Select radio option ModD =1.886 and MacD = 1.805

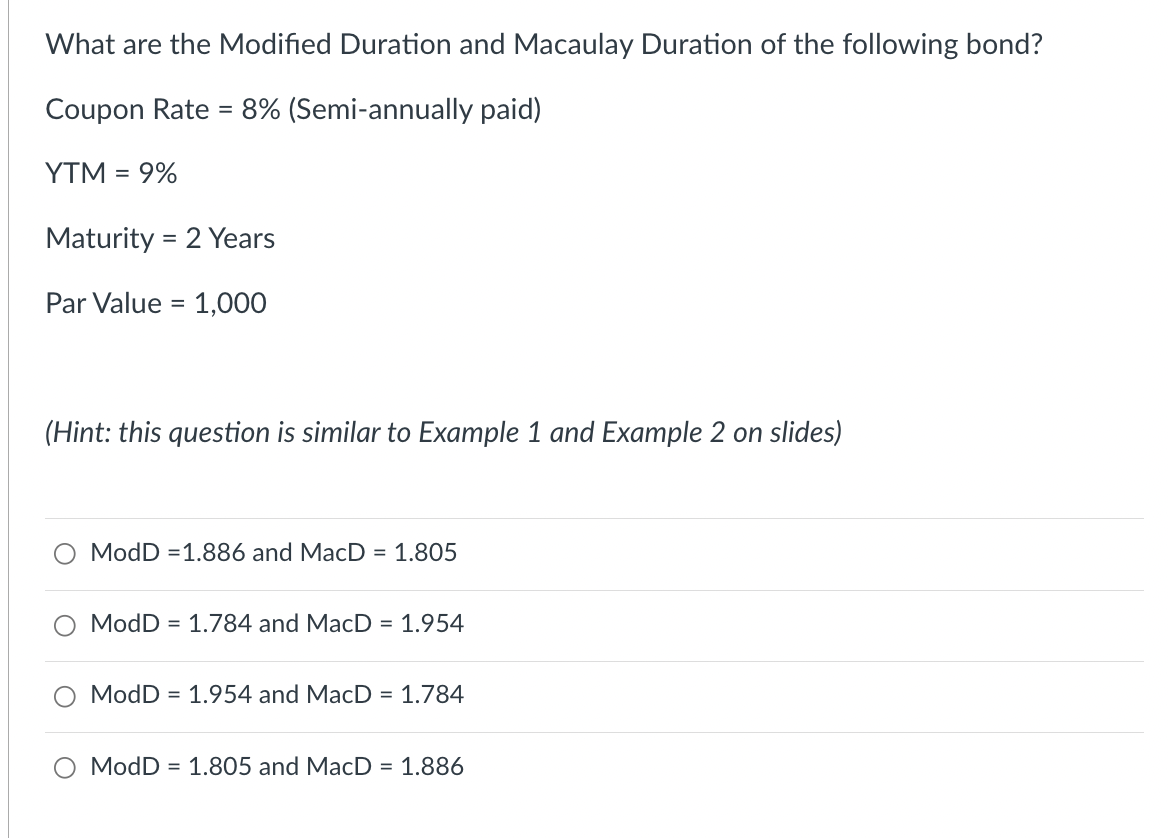pyautogui.click(x=65, y=553)
